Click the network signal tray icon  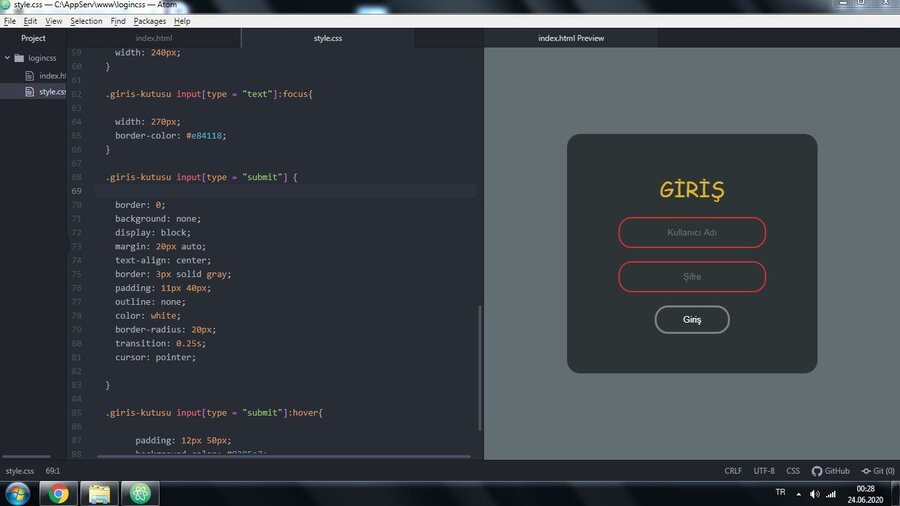(x=831, y=493)
